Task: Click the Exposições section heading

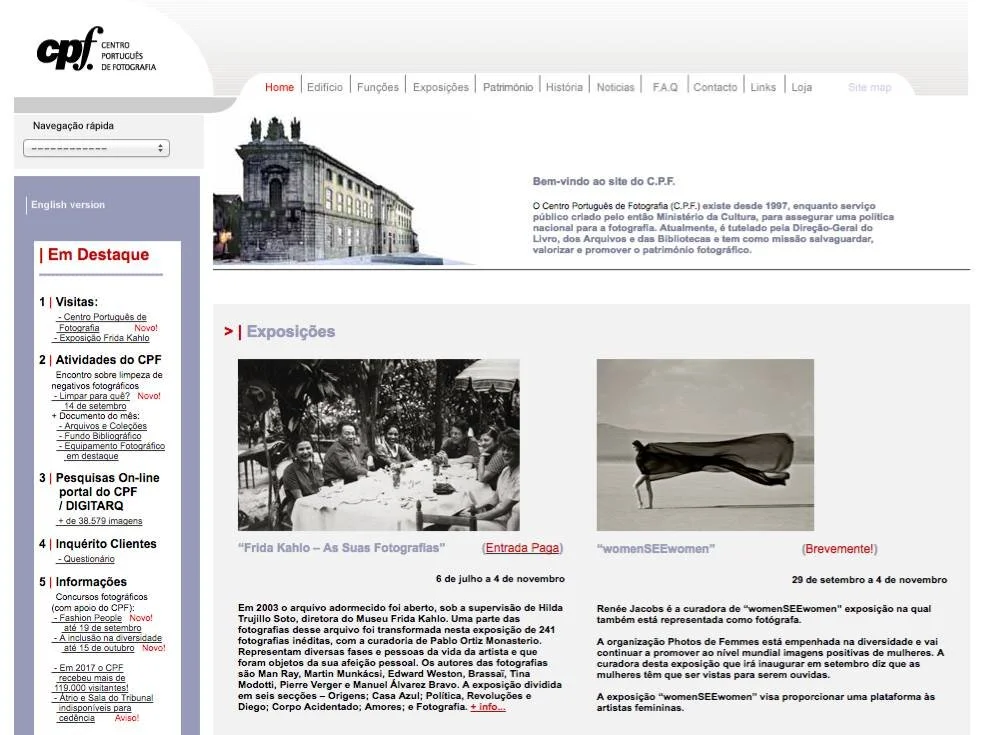Action: (x=291, y=331)
